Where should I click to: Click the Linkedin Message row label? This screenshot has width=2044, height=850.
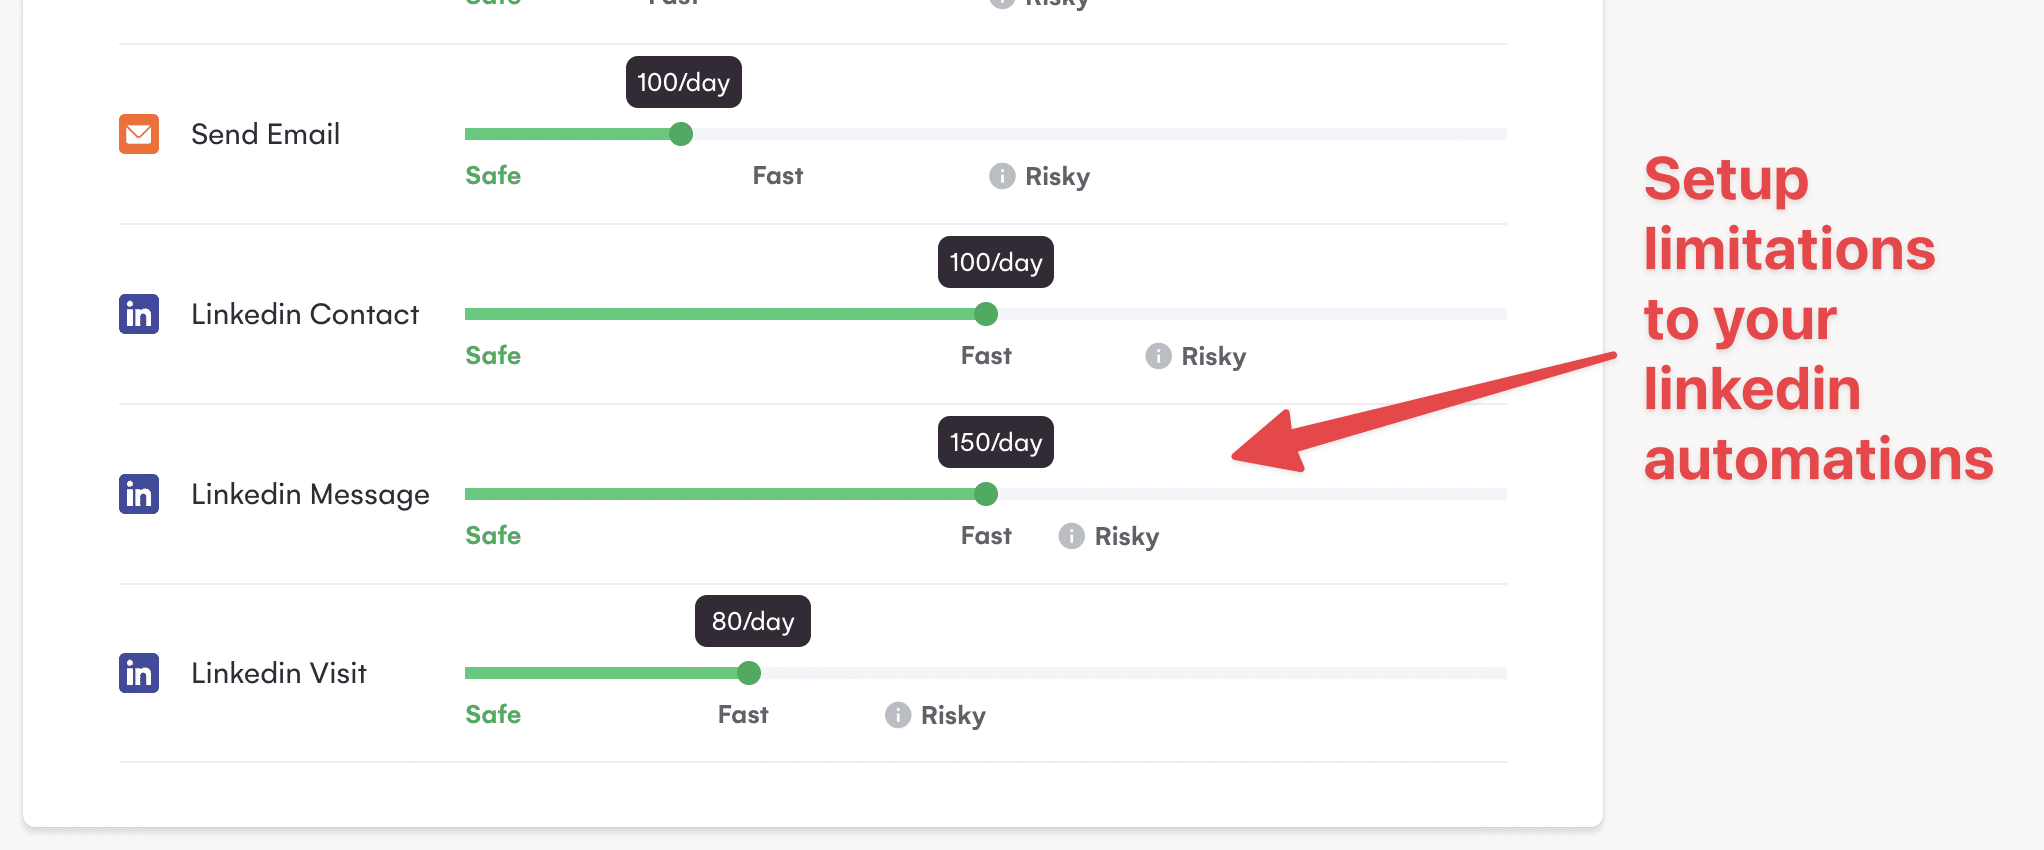coord(310,494)
